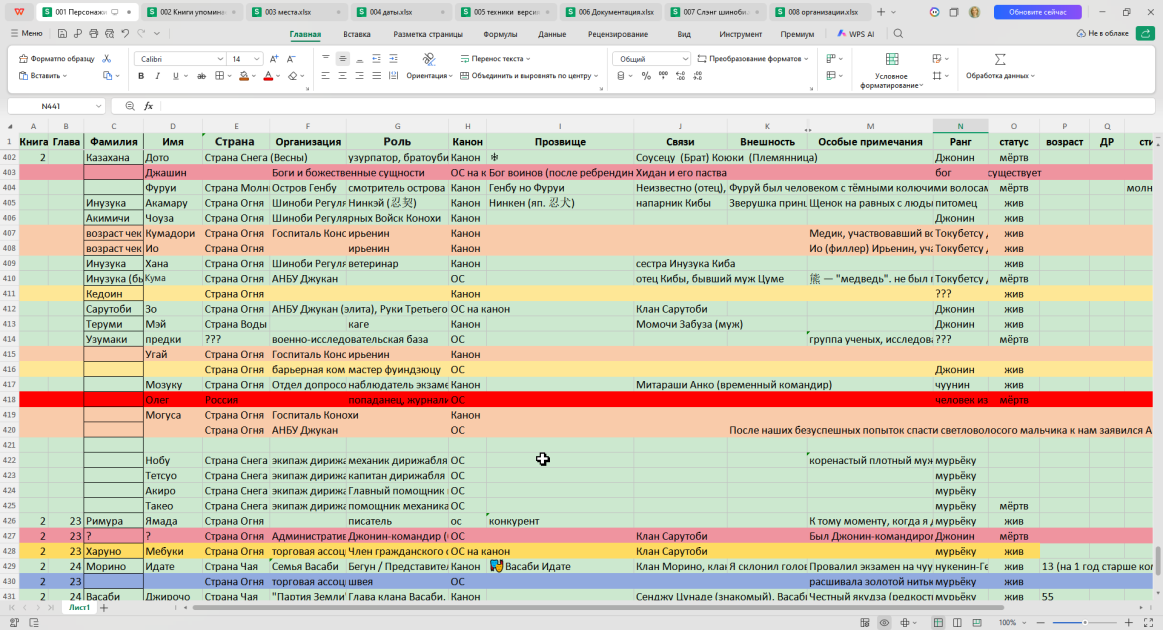Click the zoom magnifier near formula bar
The width and height of the screenshot is (1163, 630).
click(x=130, y=106)
